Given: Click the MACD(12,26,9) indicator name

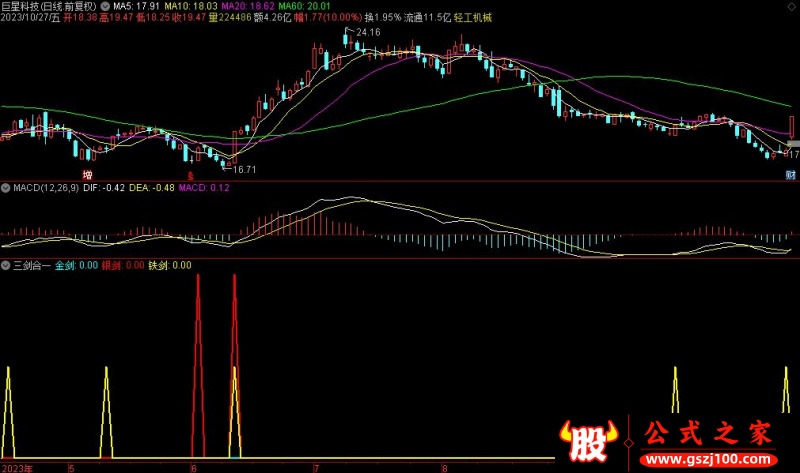Looking at the screenshot, I should [46, 188].
